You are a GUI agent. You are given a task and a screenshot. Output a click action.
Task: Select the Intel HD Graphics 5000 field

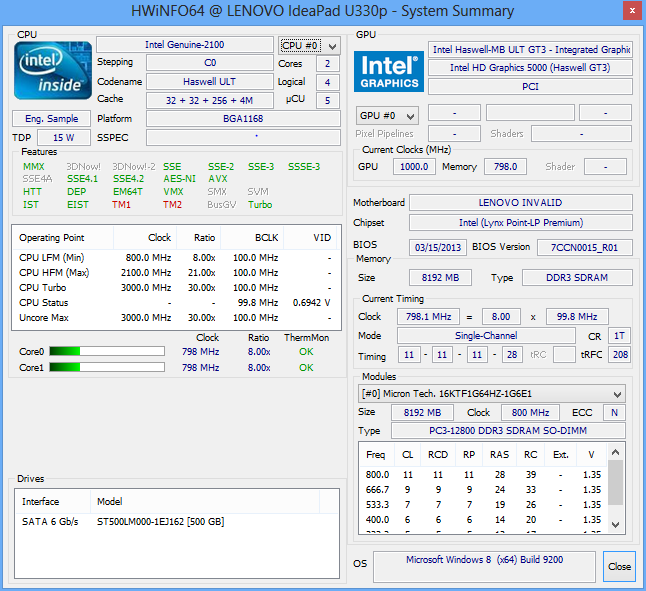click(530, 68)
